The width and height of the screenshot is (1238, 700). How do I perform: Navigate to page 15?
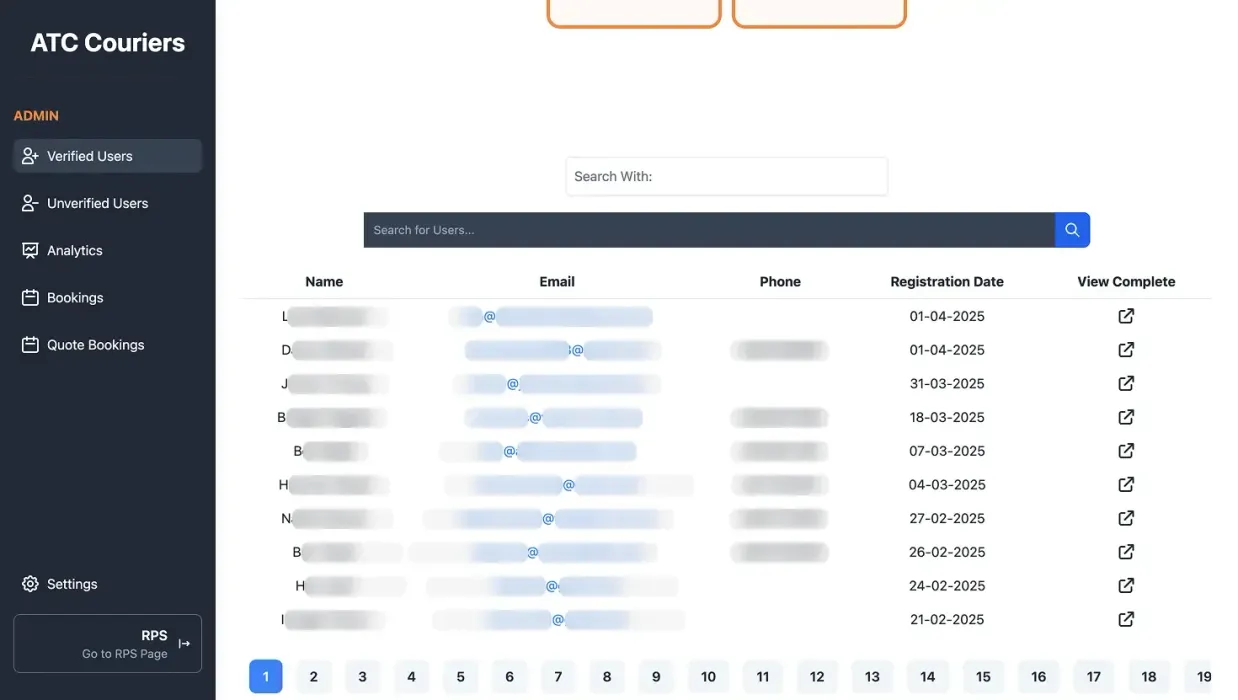(983, 677)
